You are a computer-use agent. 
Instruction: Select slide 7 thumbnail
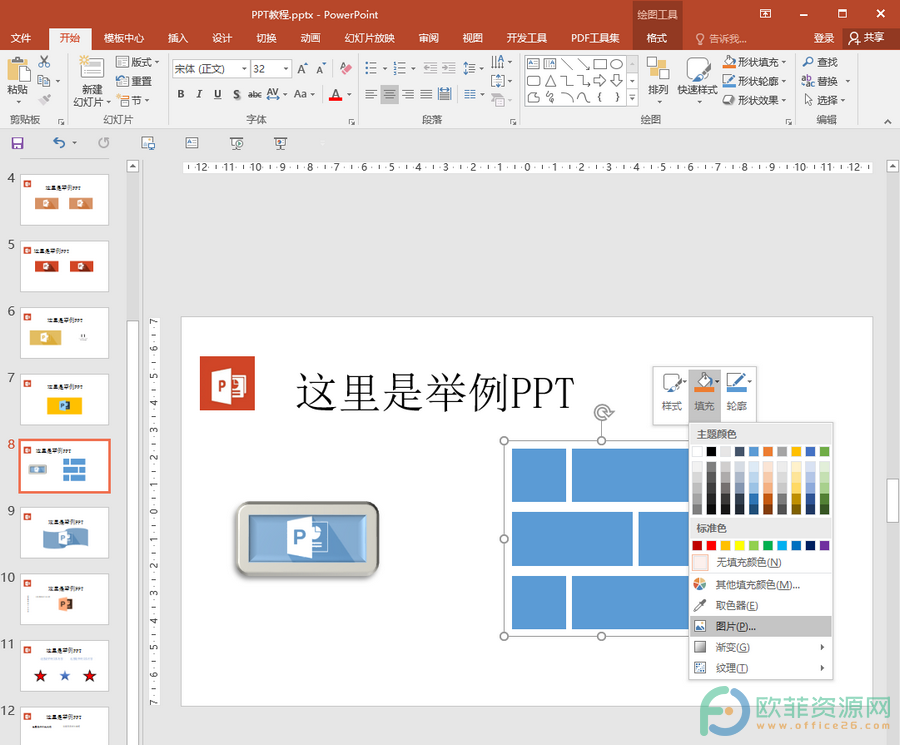64,399
